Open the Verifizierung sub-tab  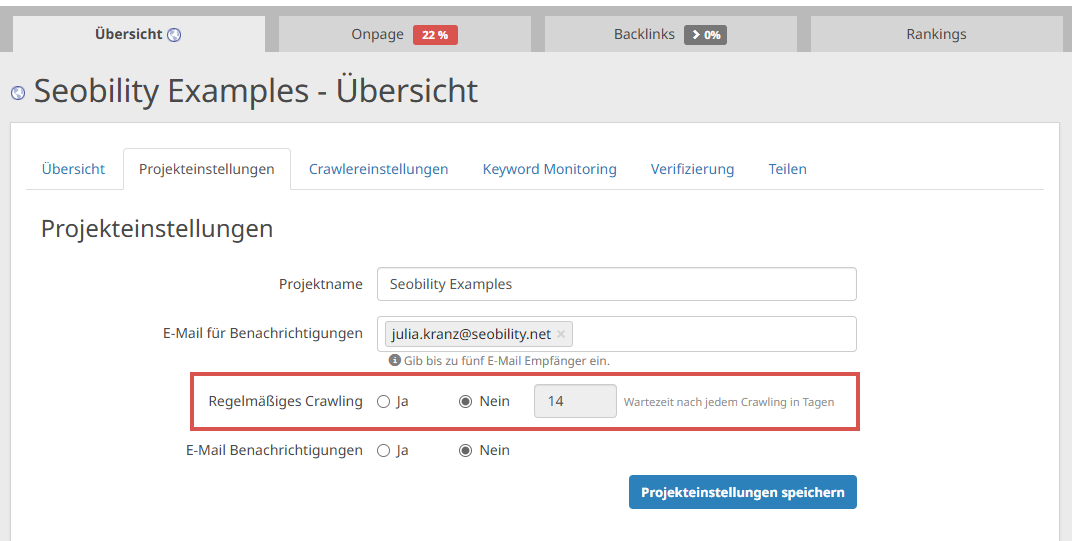[x=693, y=169]
